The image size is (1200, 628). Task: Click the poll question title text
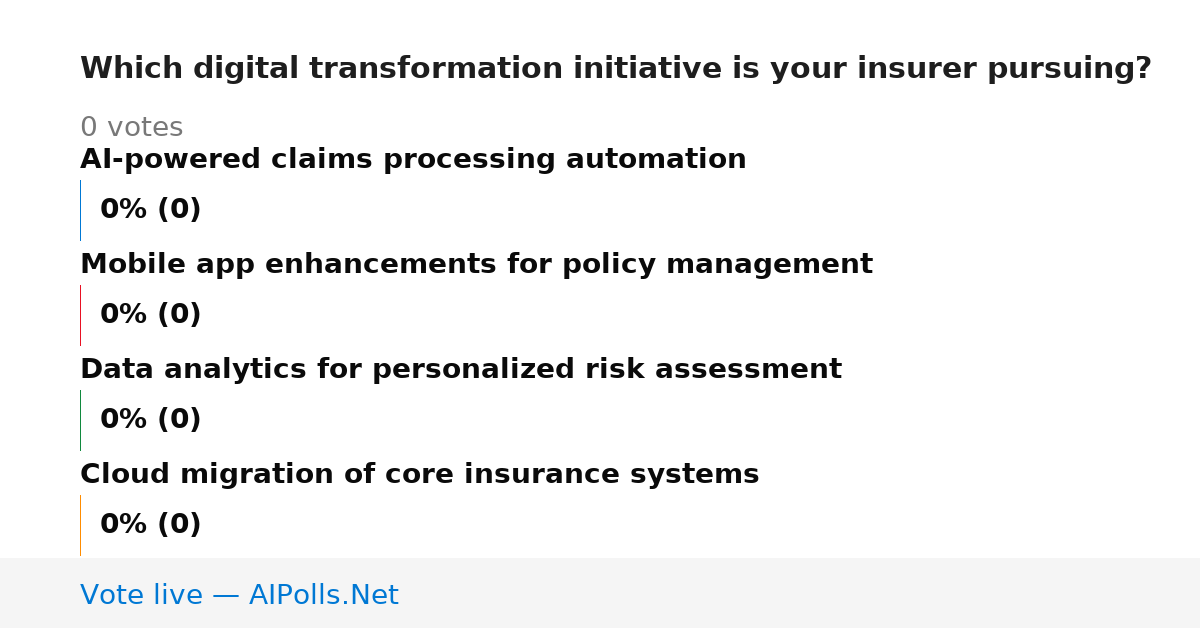tap(616, 69)
